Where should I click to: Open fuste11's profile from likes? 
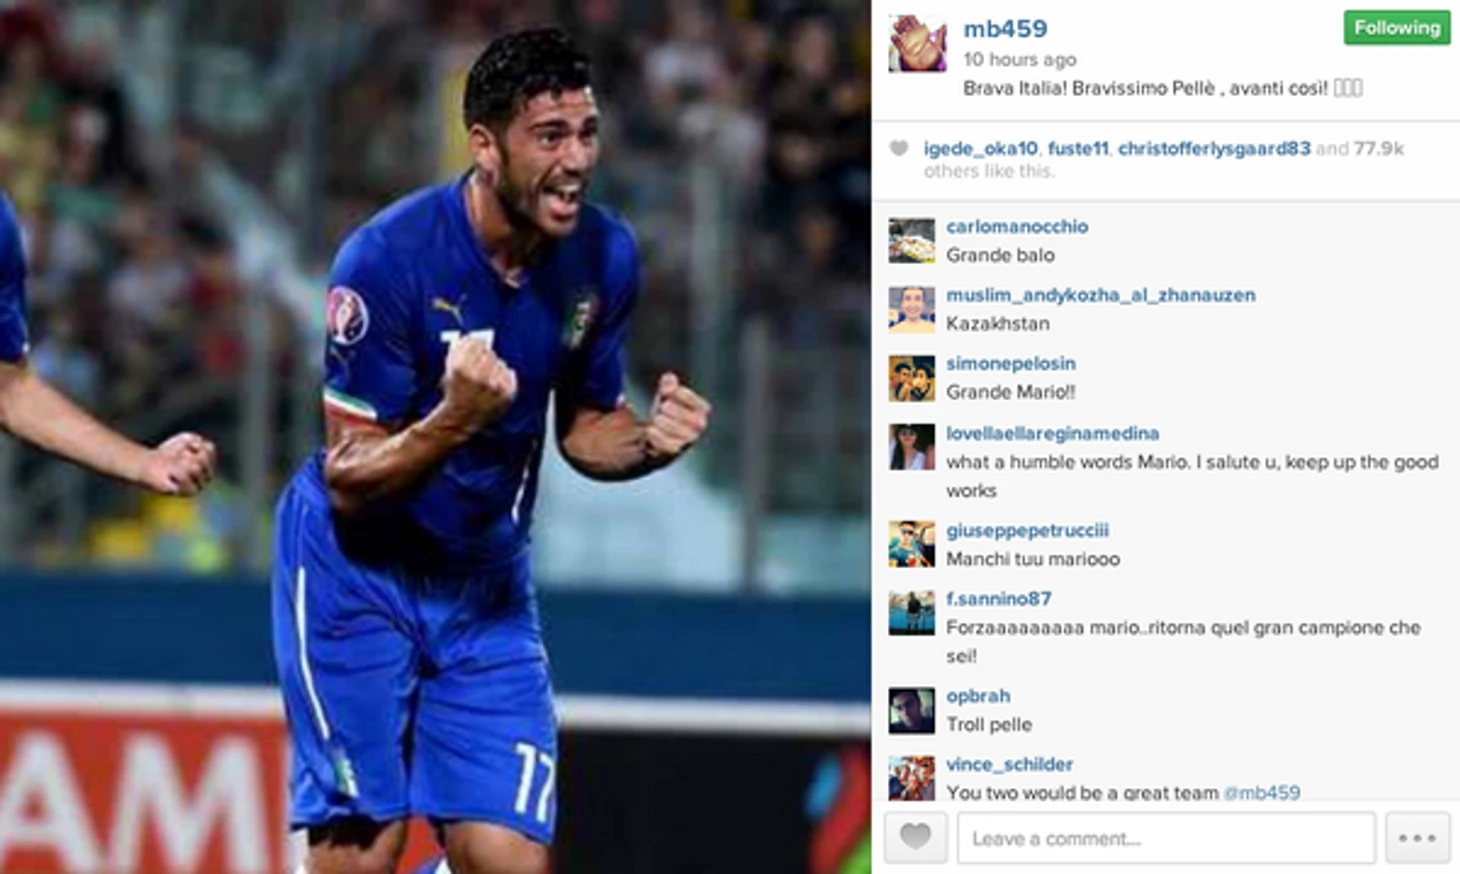[1078, 149]
